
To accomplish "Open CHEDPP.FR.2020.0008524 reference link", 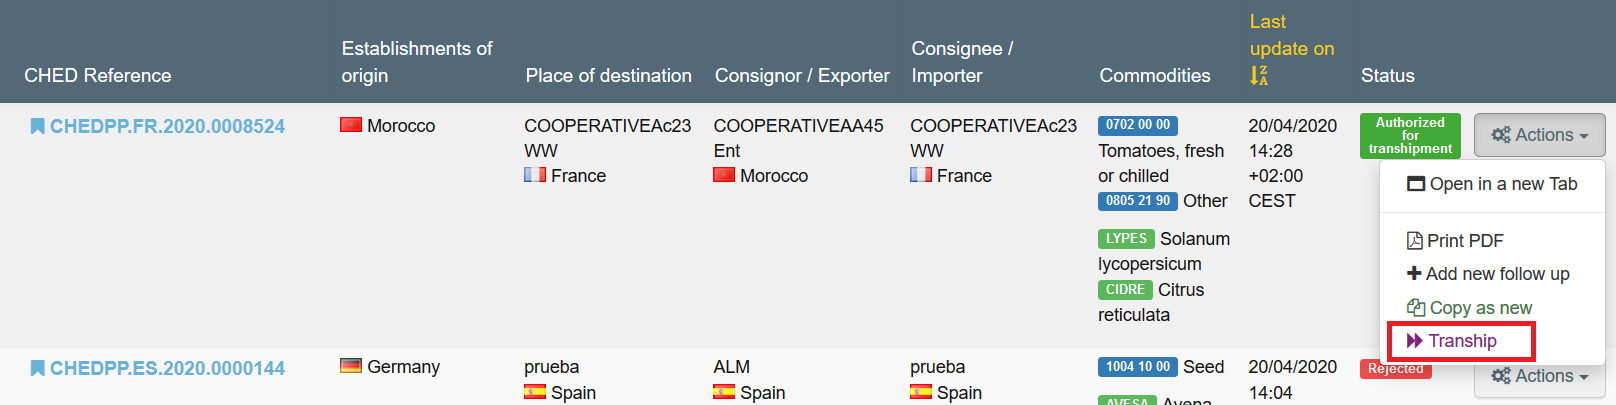I will click(167, 126).
